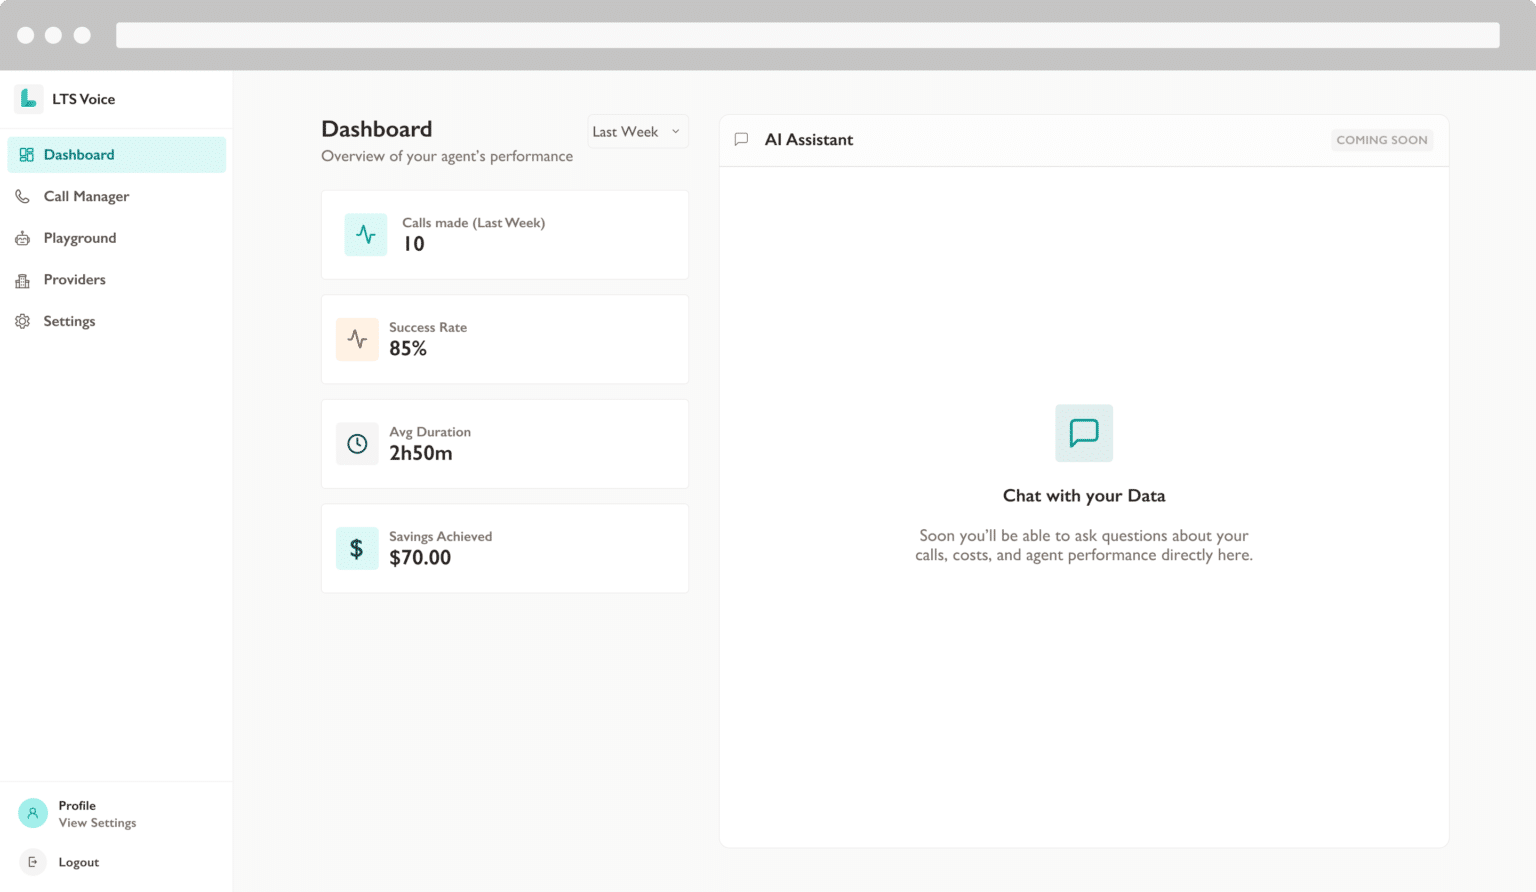Click the Providers building icon
Image resolution: width=1536 pixels, height=892 pixels.
pos(22,279)
